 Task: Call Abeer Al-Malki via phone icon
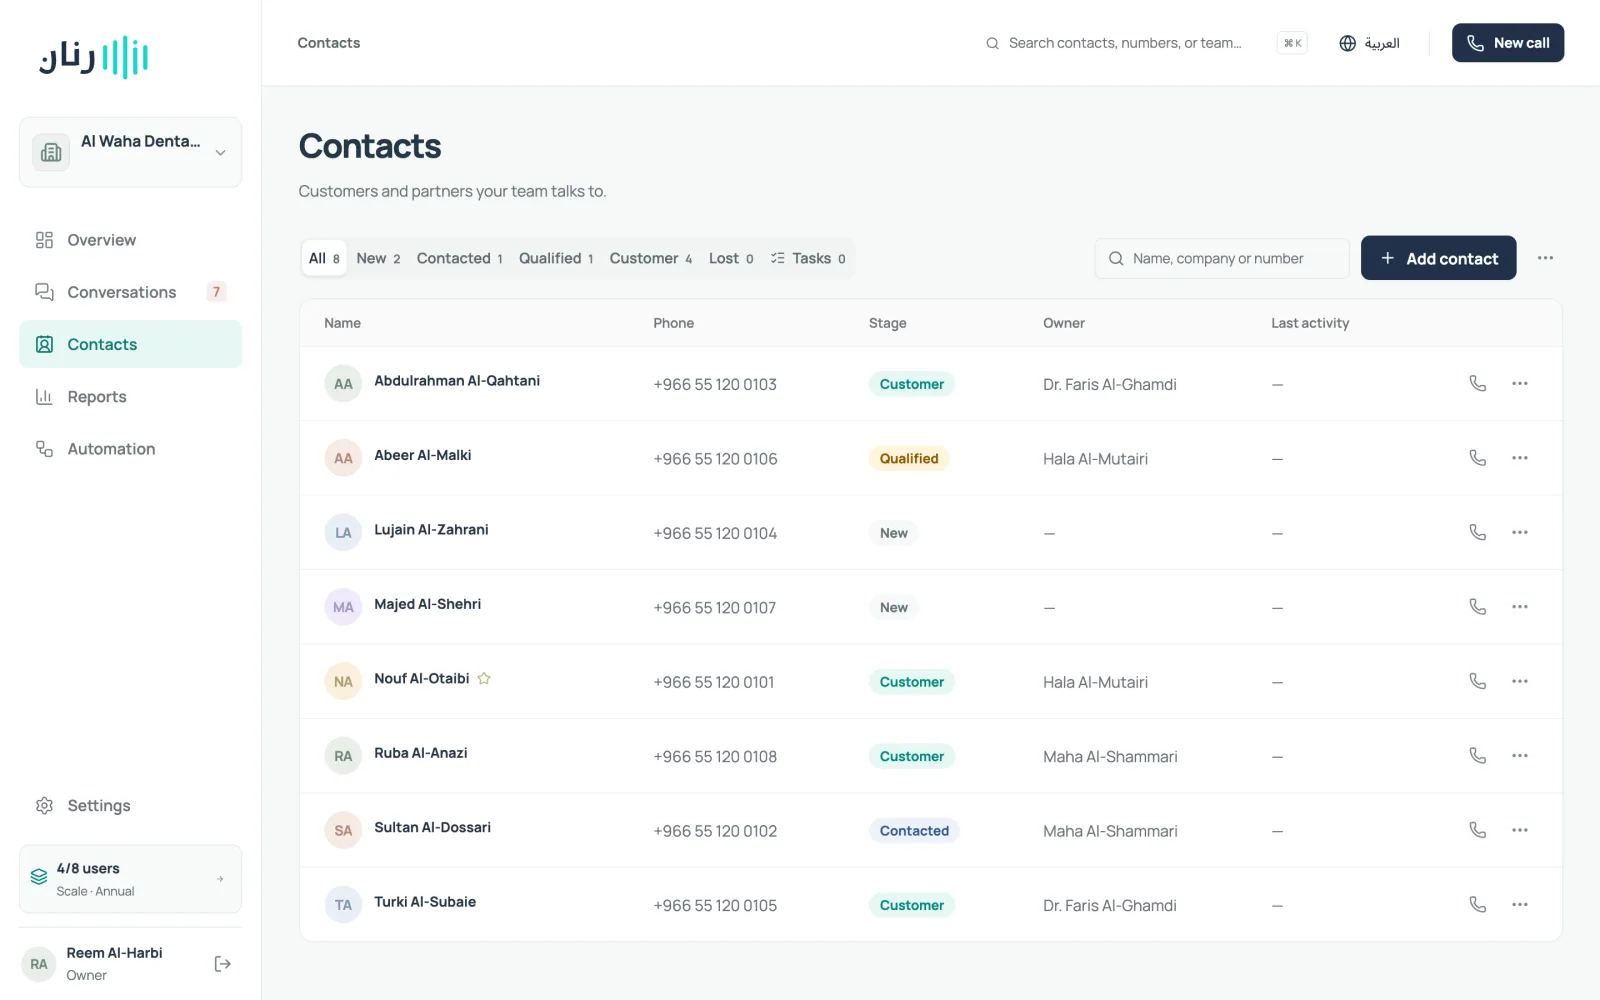pos(1477,458)
